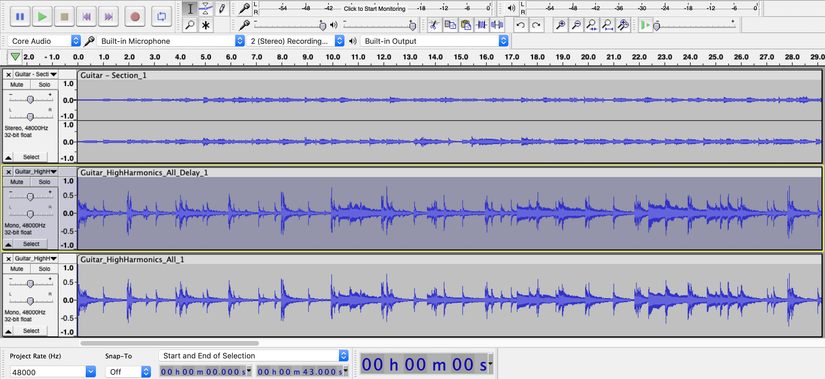This screenshot has width=825, height=379.
Task: Trim audio outside selection
Action: coord(481,25)
